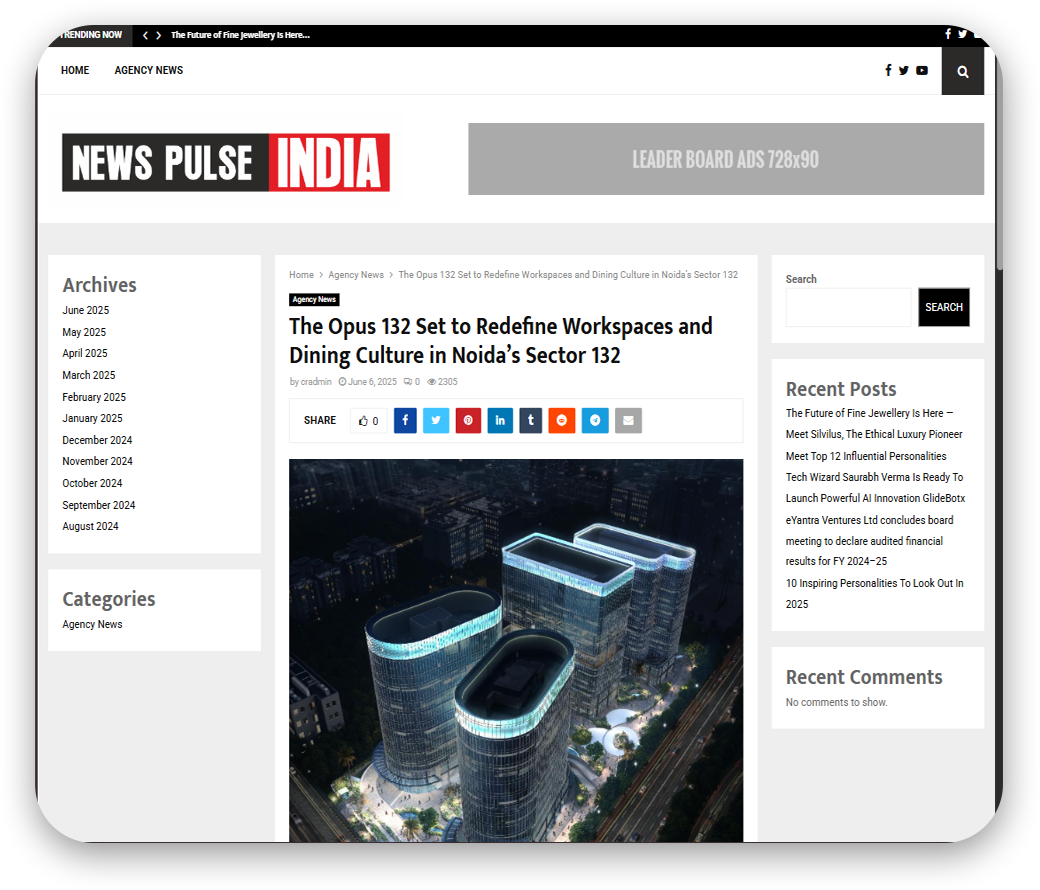Viewport: 1040px width, 890px height.
Task: Show the next trending headline with right chevron
Action: (x=158, y=35)
